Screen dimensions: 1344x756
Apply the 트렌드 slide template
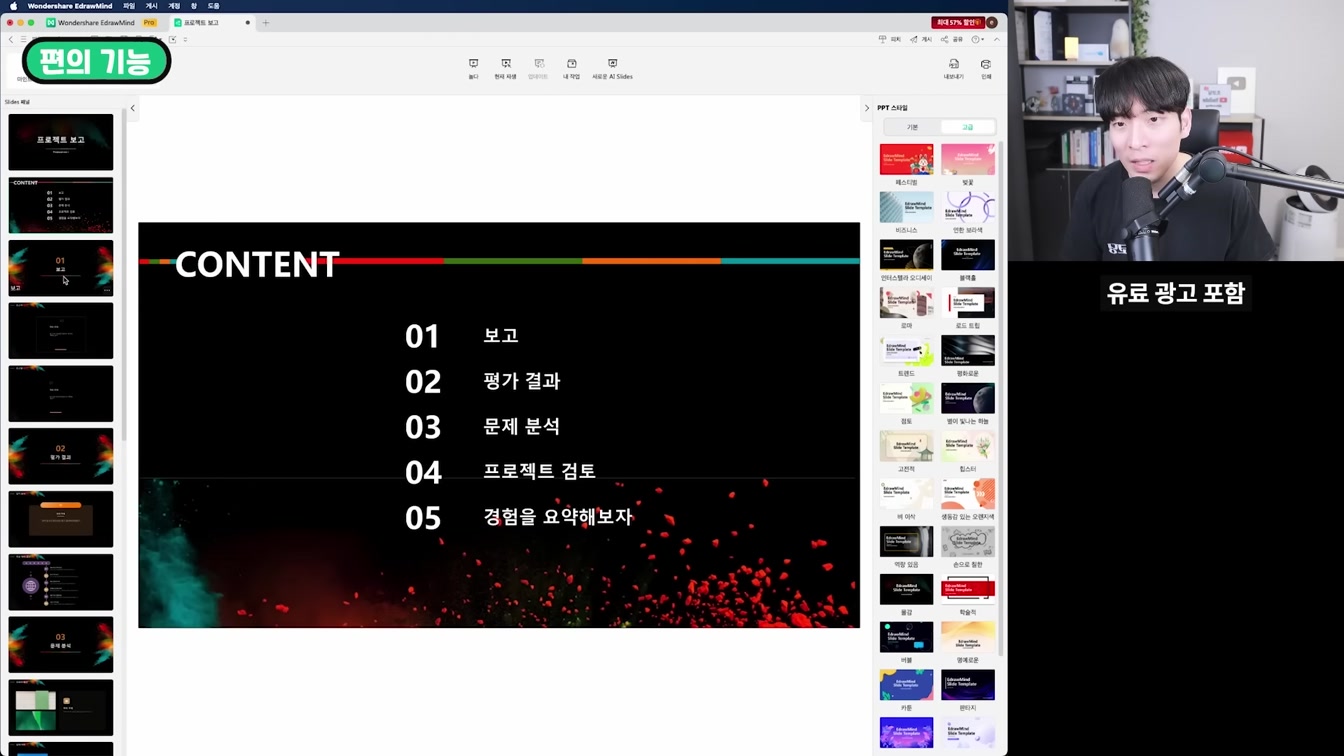pyautogui.click(x=906, y=351)
